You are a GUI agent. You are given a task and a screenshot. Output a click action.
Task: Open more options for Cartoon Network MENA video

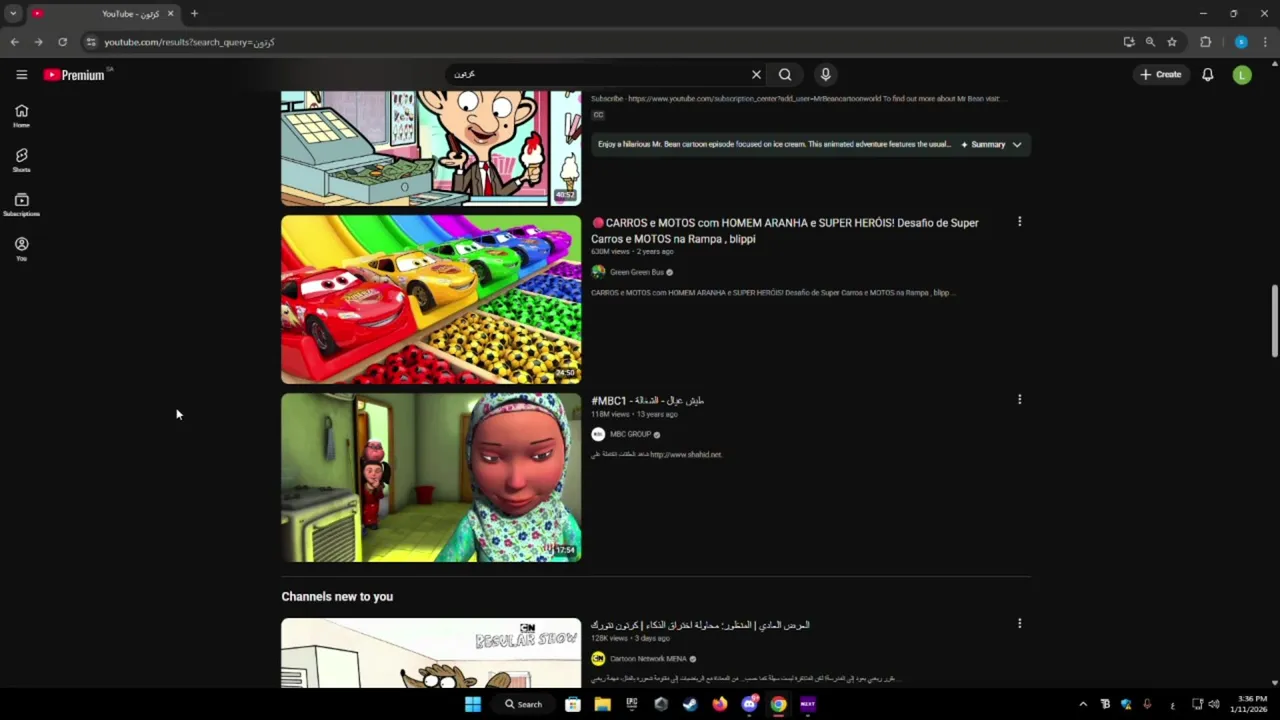coord(1019,624)
